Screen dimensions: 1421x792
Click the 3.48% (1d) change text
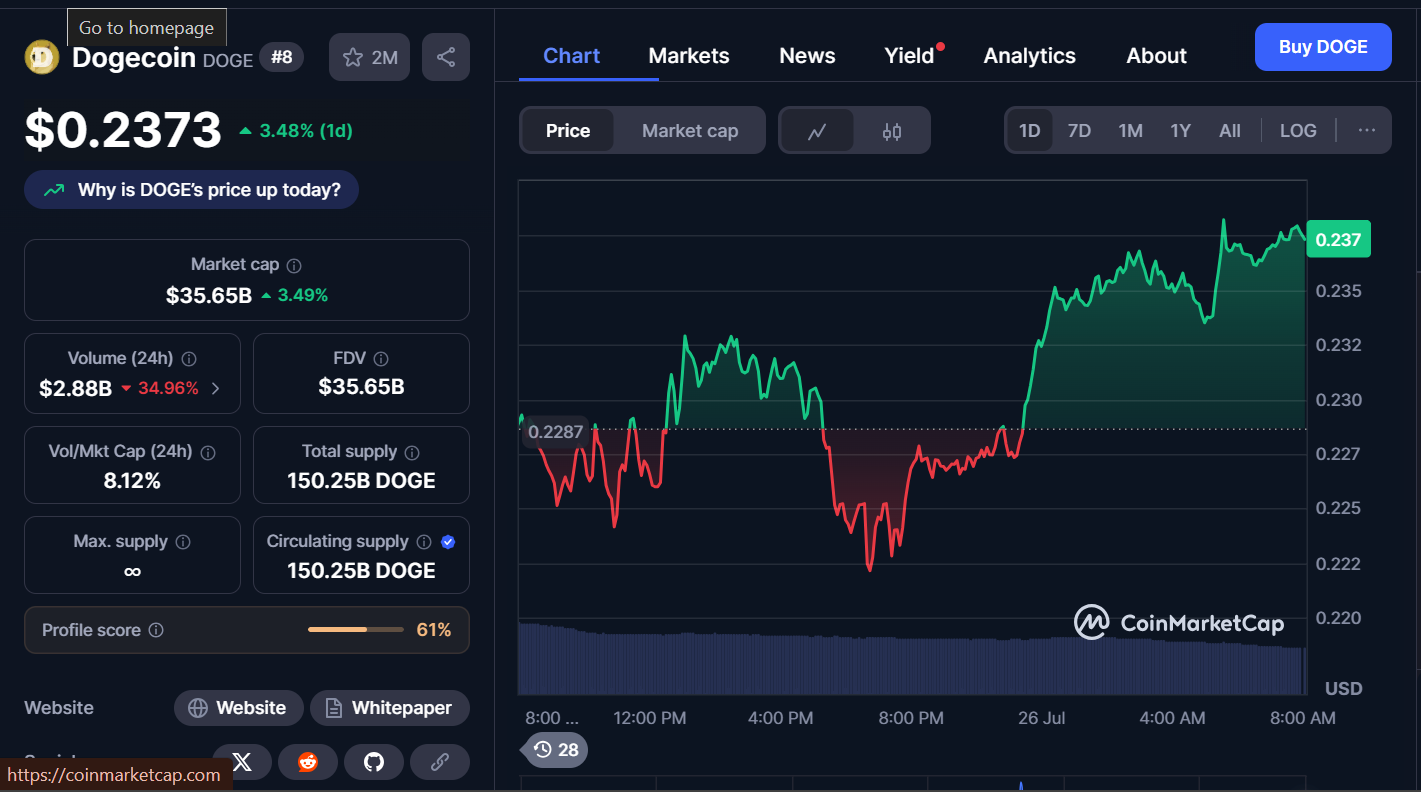coord(306,131)
